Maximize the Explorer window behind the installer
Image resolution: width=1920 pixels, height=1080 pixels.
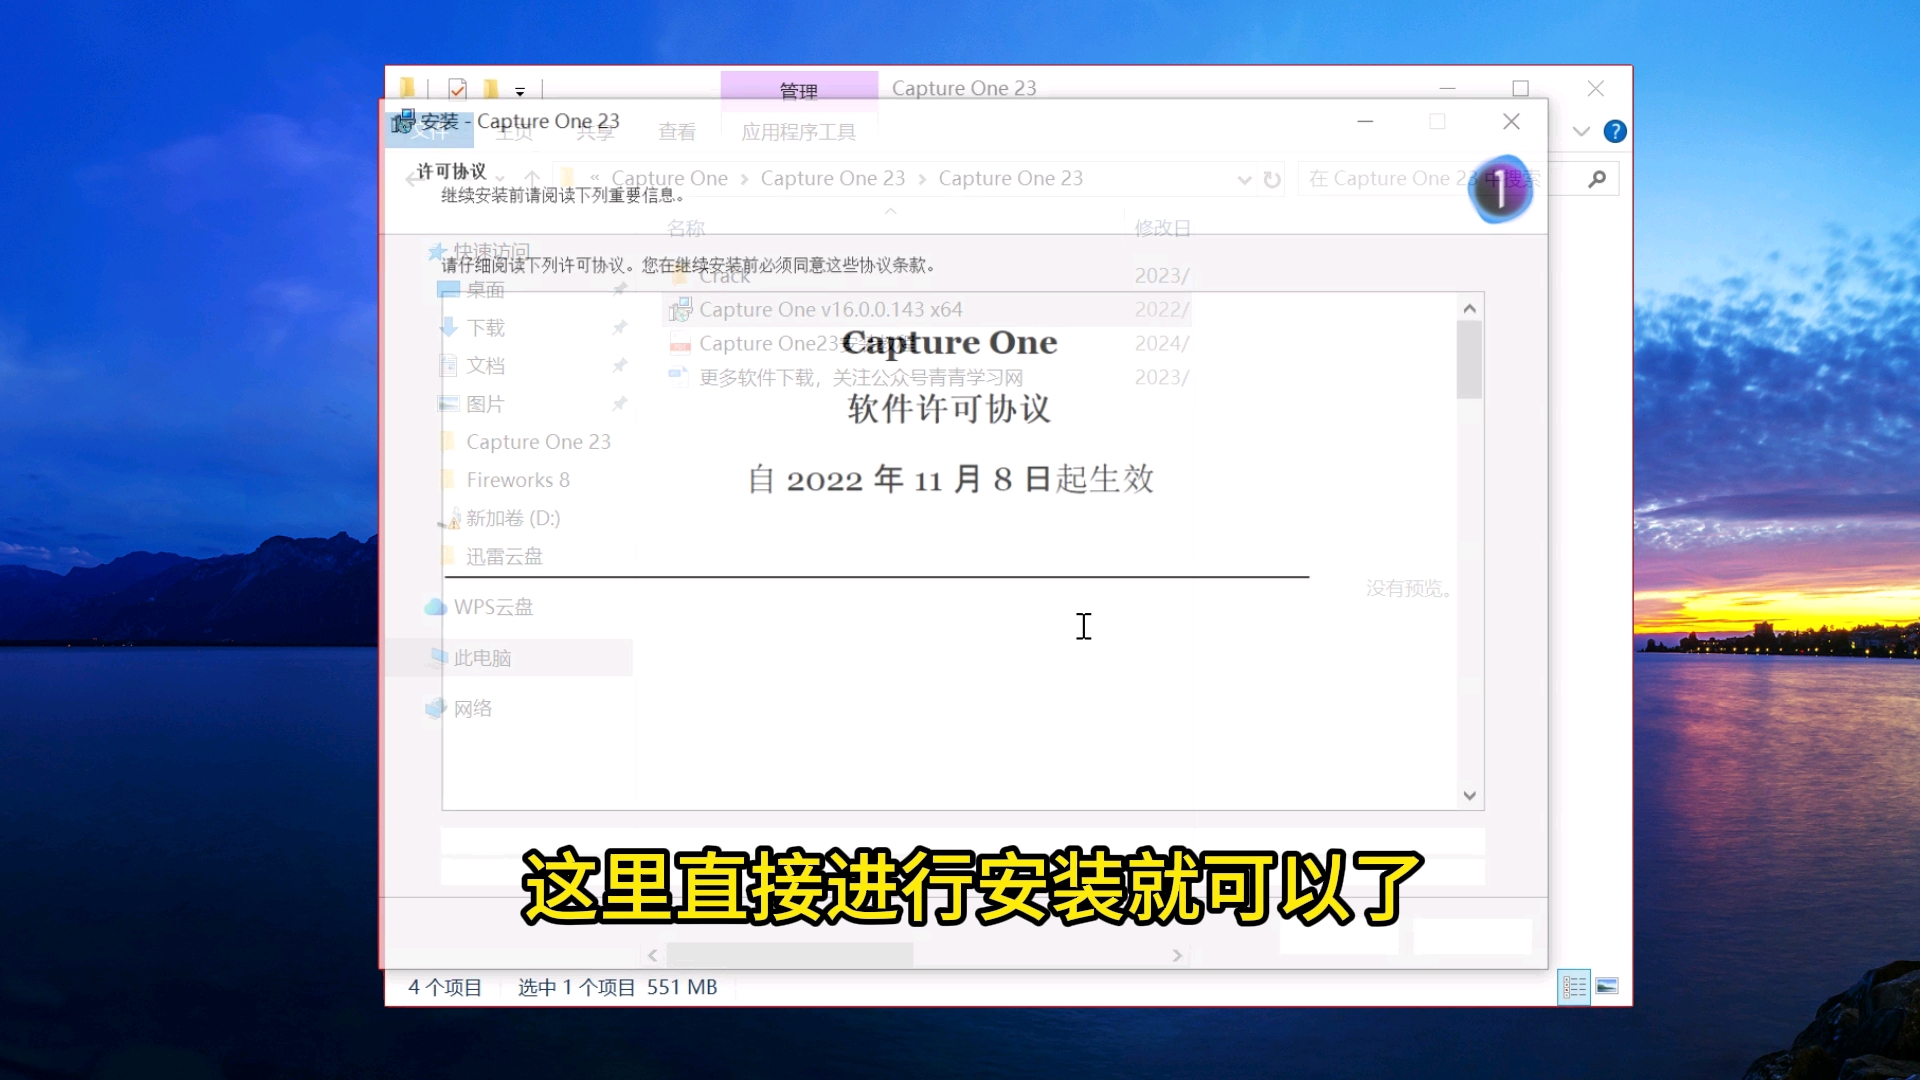[x=1521, y=89]
